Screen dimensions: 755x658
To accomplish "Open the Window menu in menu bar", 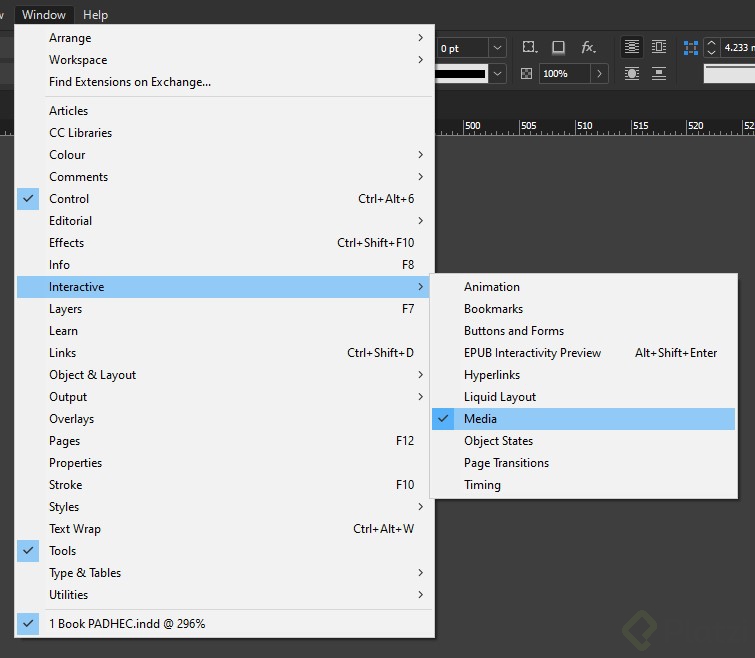I will click(x=44, y=15).
